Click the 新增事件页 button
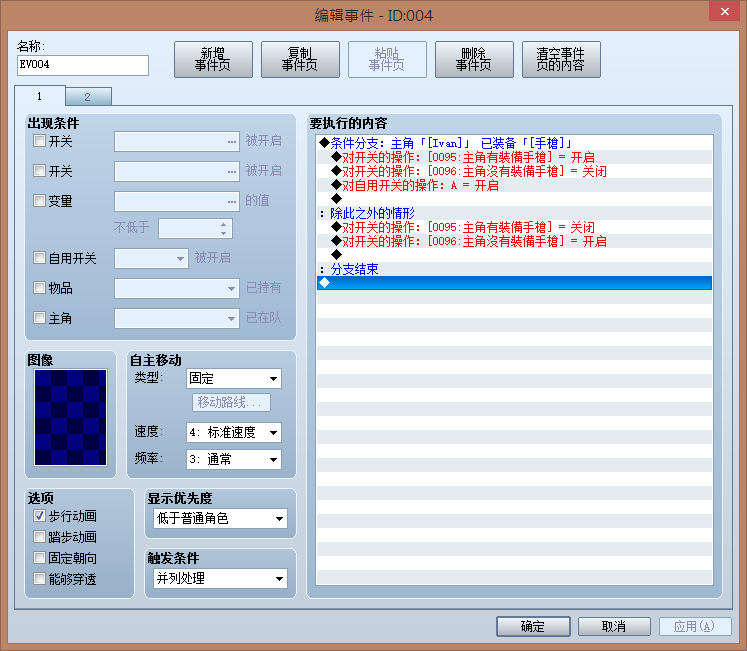747x651 pixels. 213,60
